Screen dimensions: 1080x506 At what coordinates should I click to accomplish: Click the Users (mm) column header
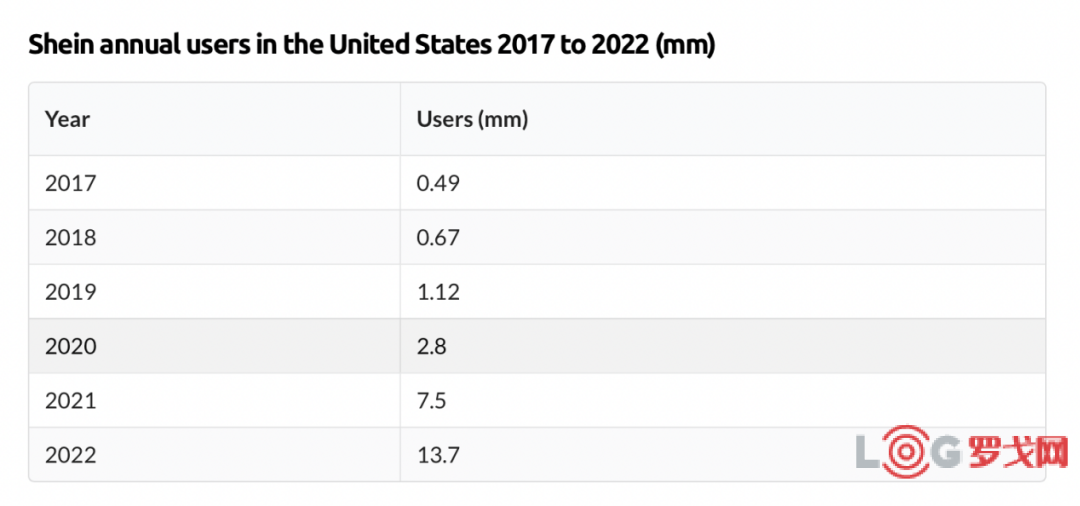472,119
